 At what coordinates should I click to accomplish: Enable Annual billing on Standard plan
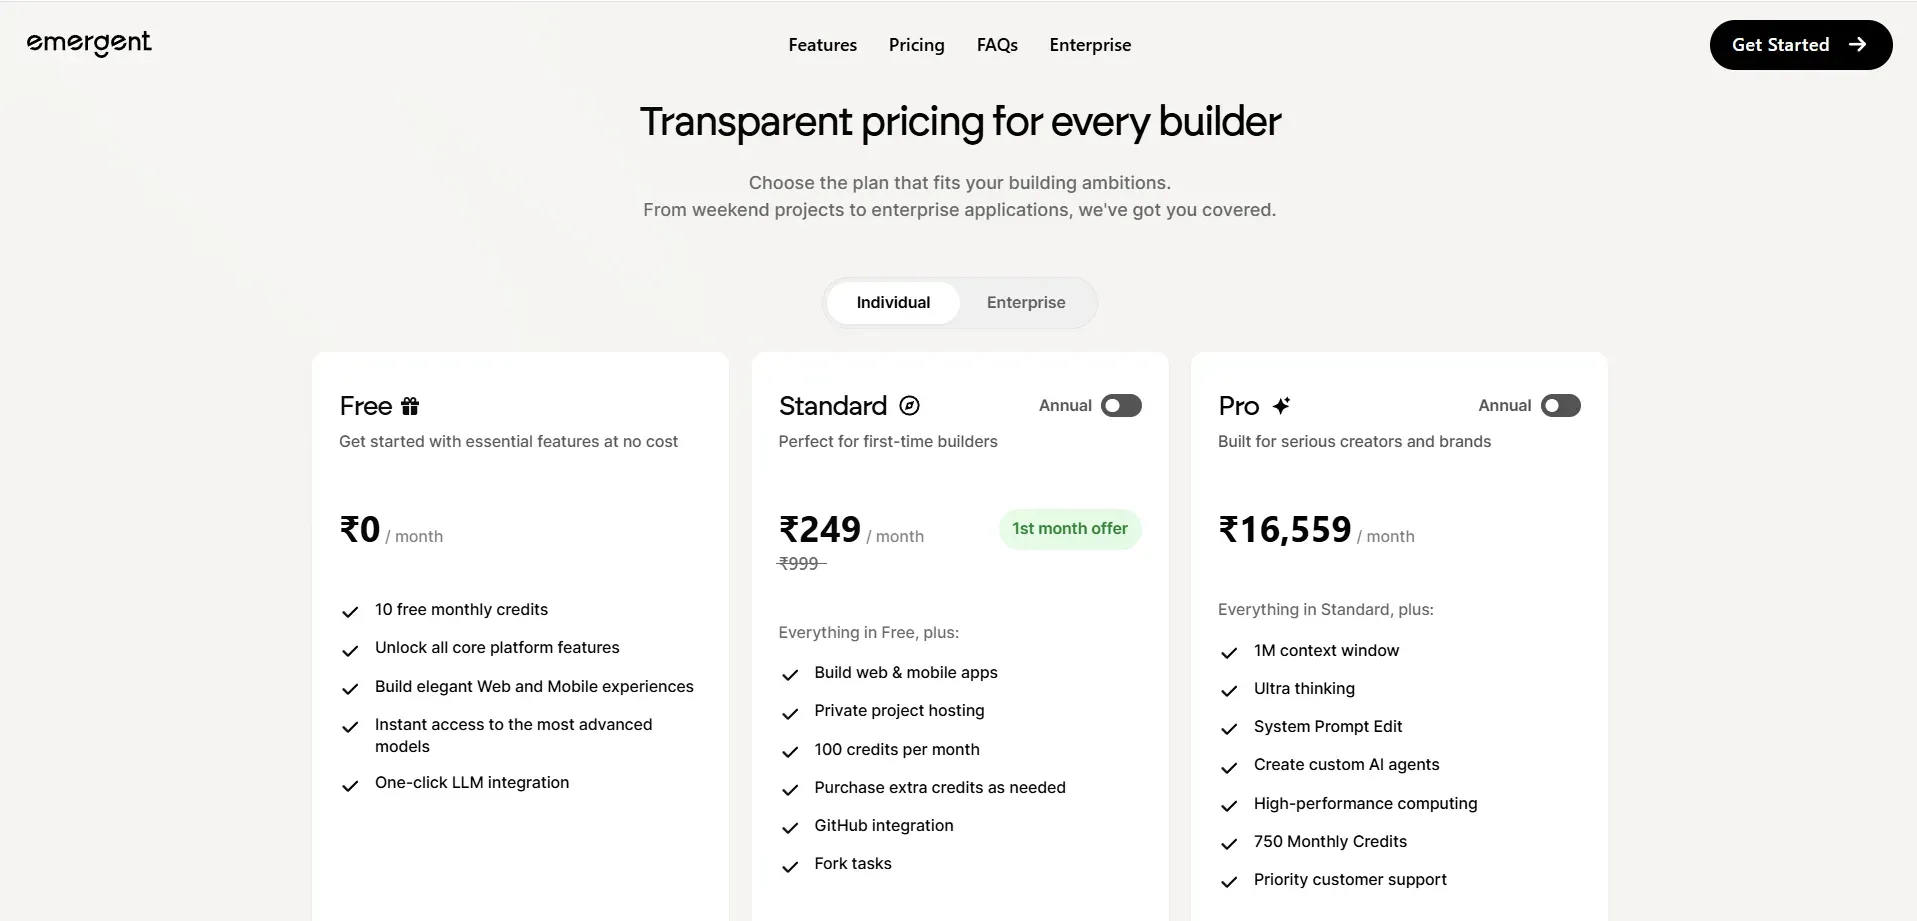coord(1120,405)
